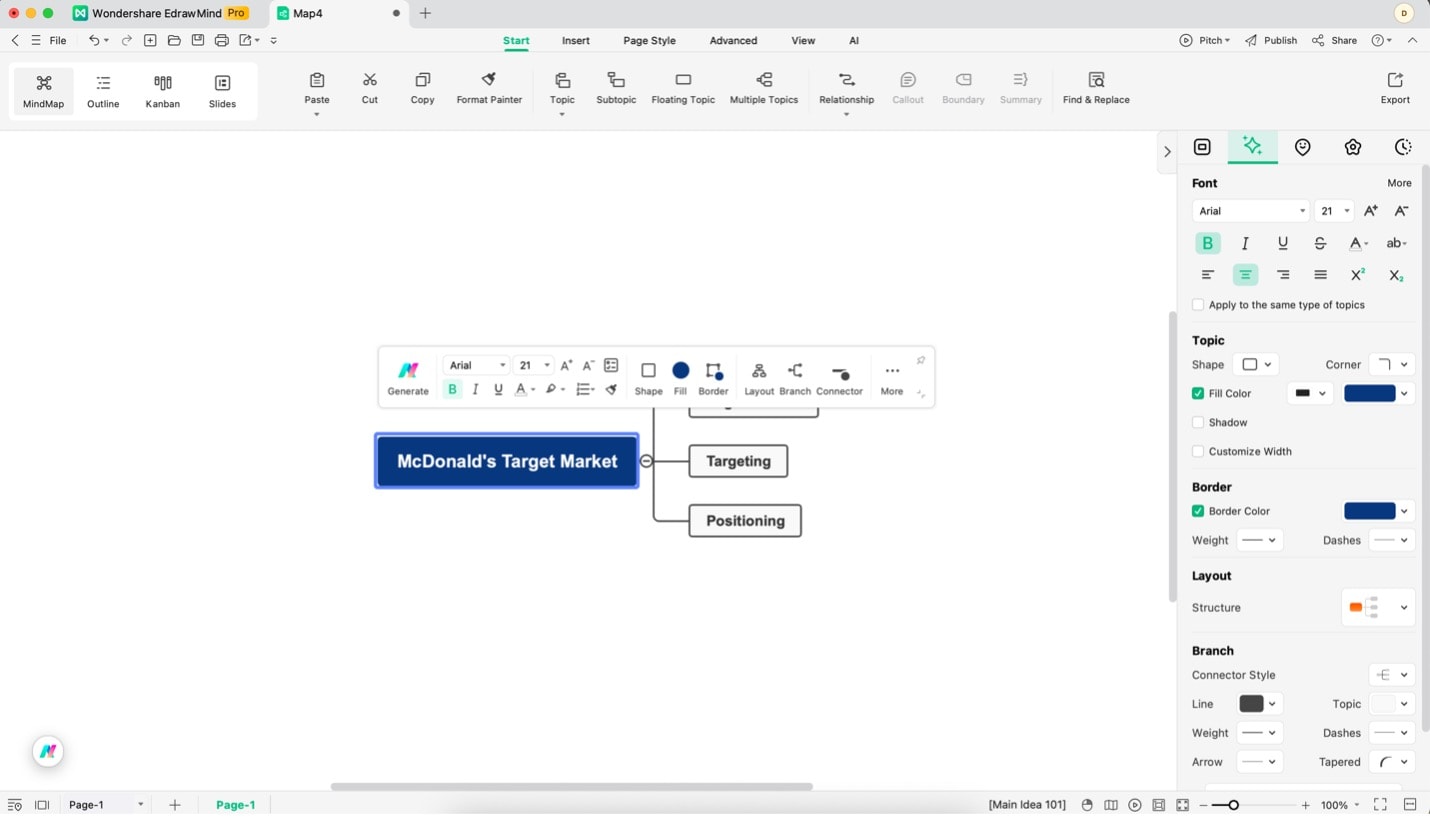Enable the Customize Width checkbox
The height and width of the screenshot is (818, 1430).
[x=1198, y=451]
